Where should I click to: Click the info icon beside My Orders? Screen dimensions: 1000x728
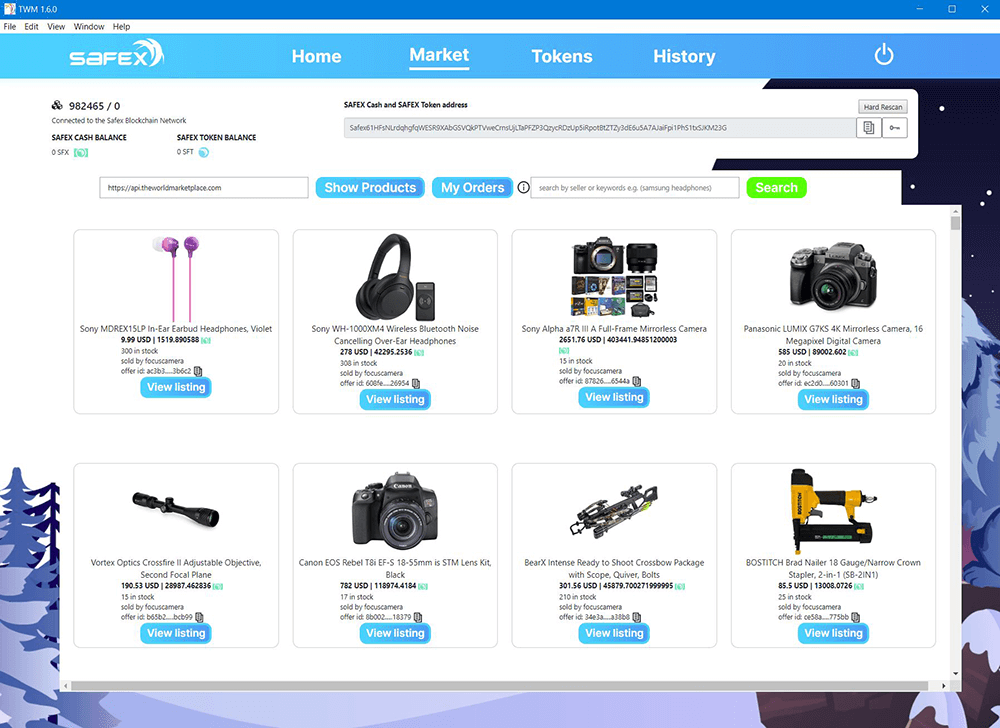pyautogui.click(x=524, y=187)
